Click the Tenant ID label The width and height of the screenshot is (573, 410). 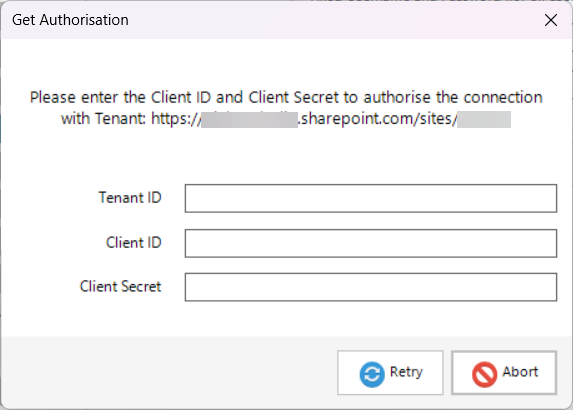(130, 198)
